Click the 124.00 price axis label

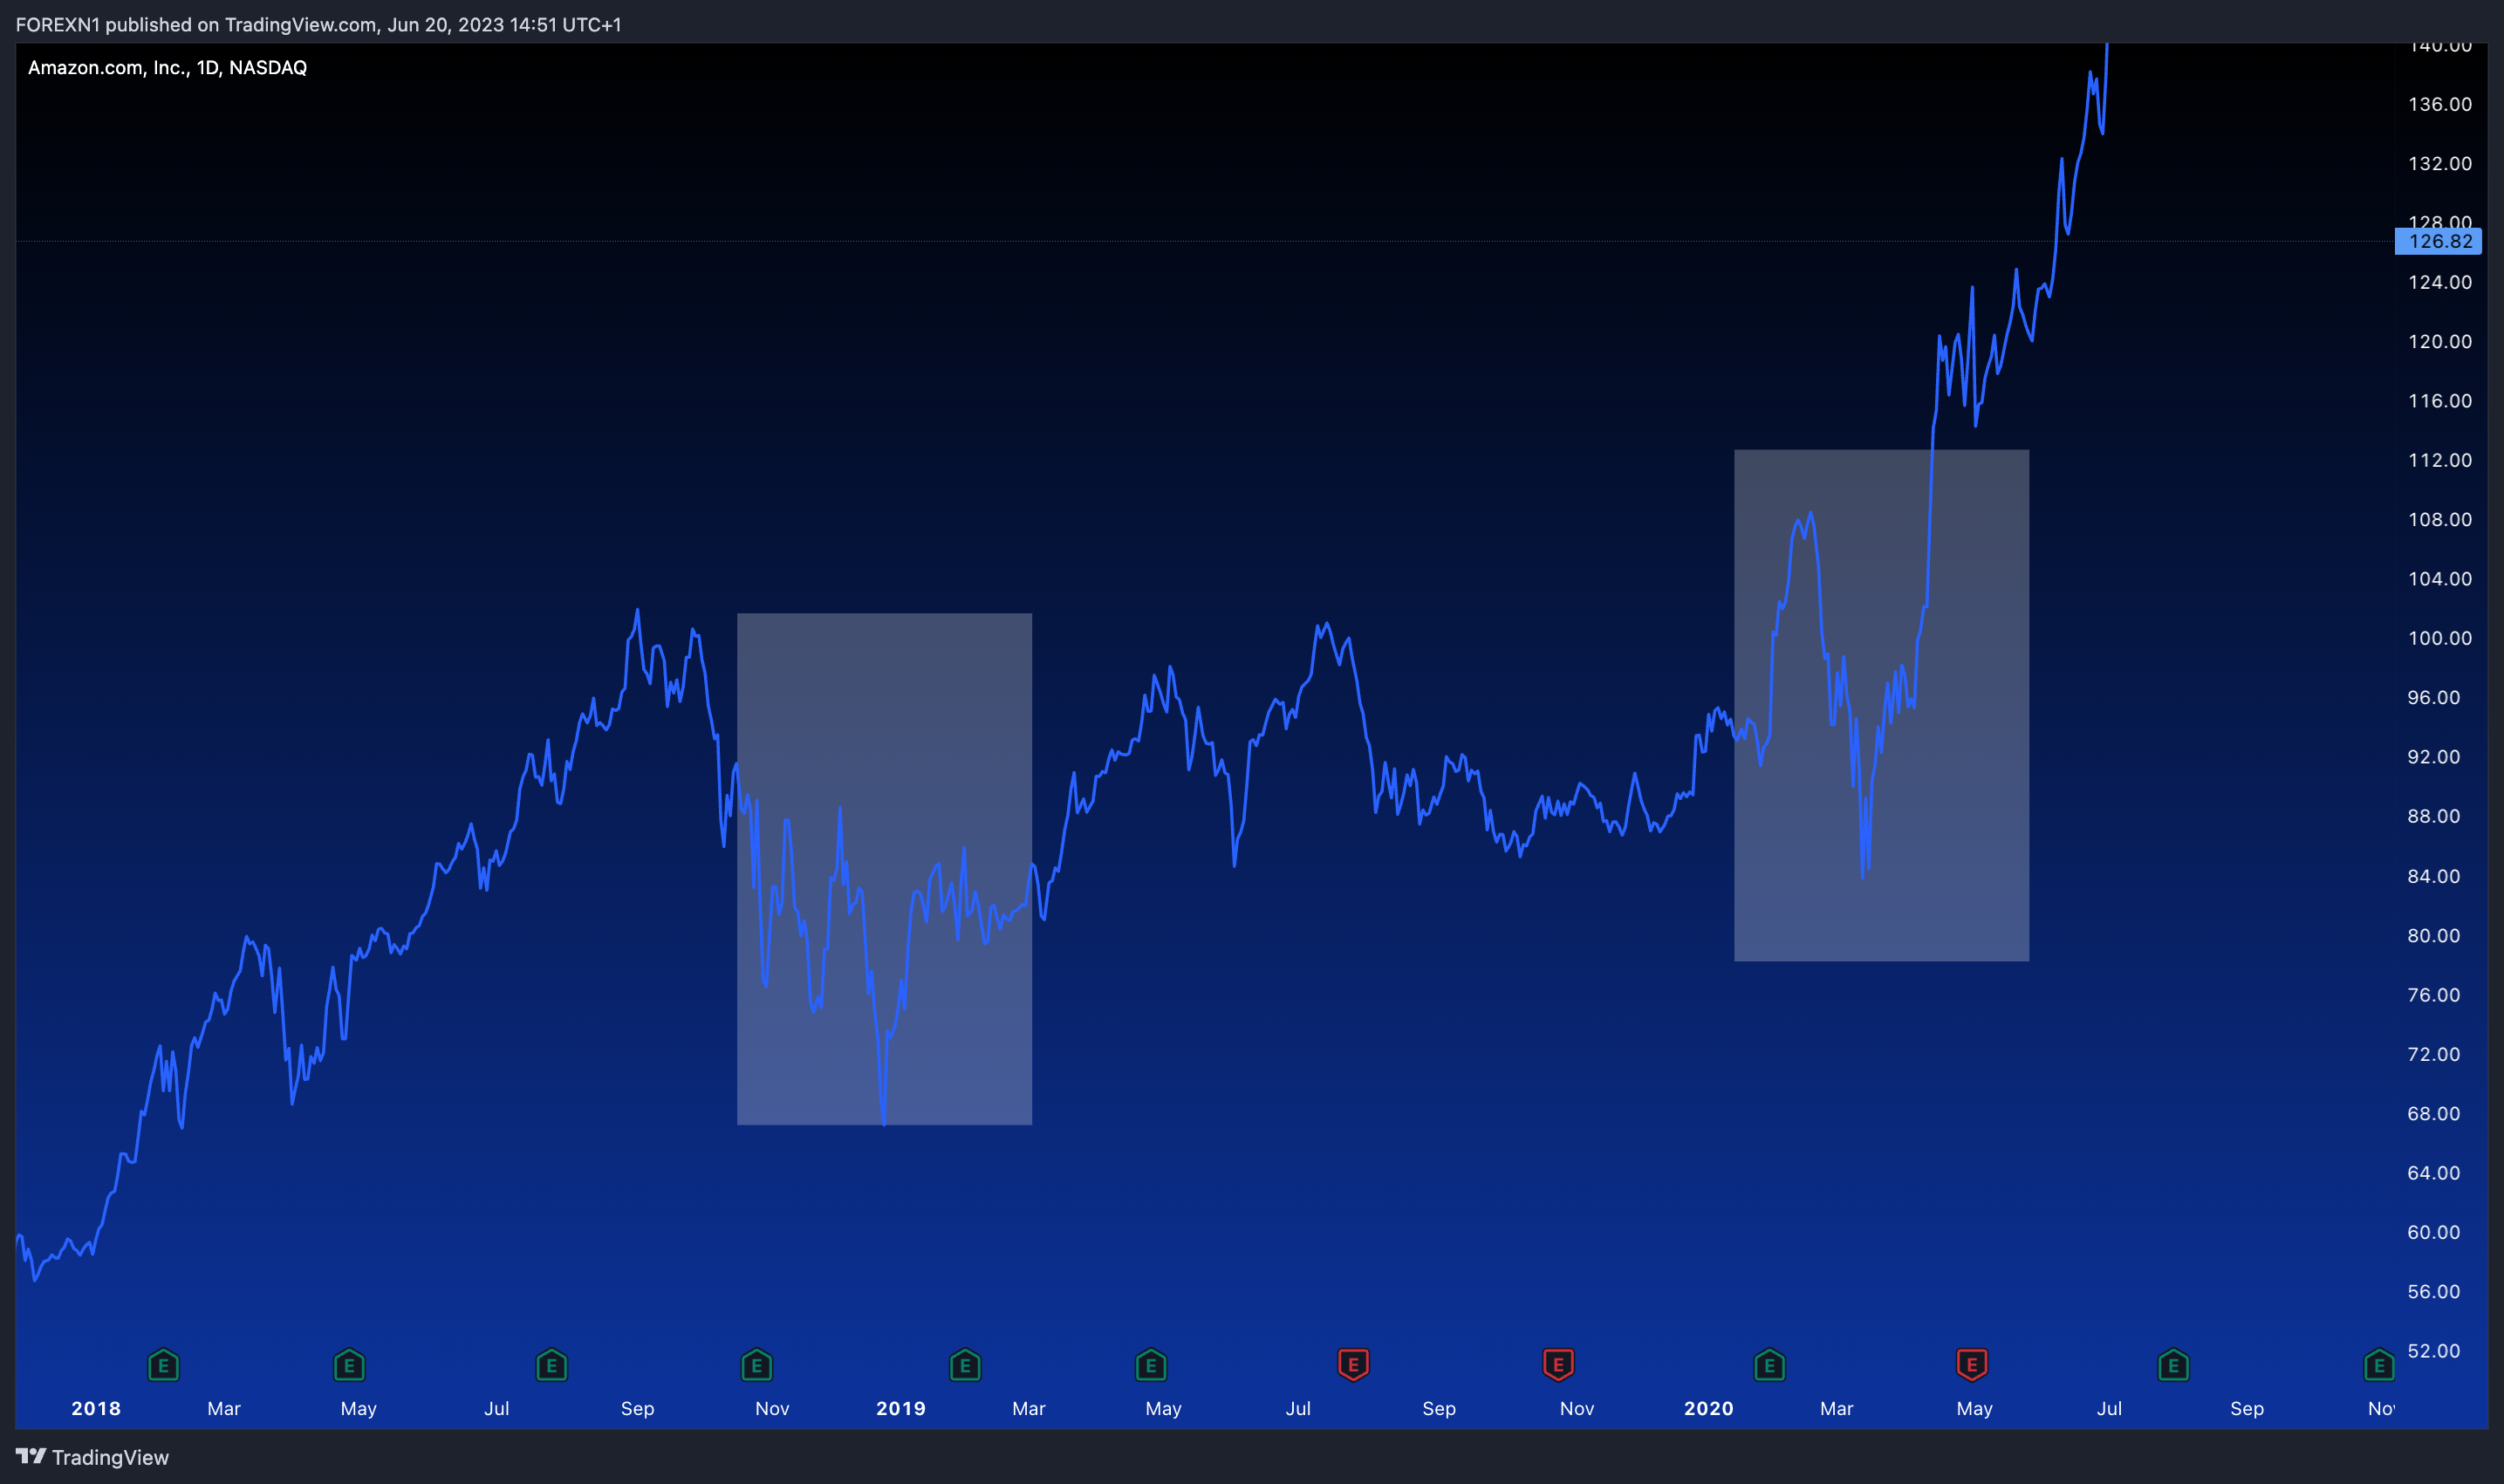[x=2440, y=282]
